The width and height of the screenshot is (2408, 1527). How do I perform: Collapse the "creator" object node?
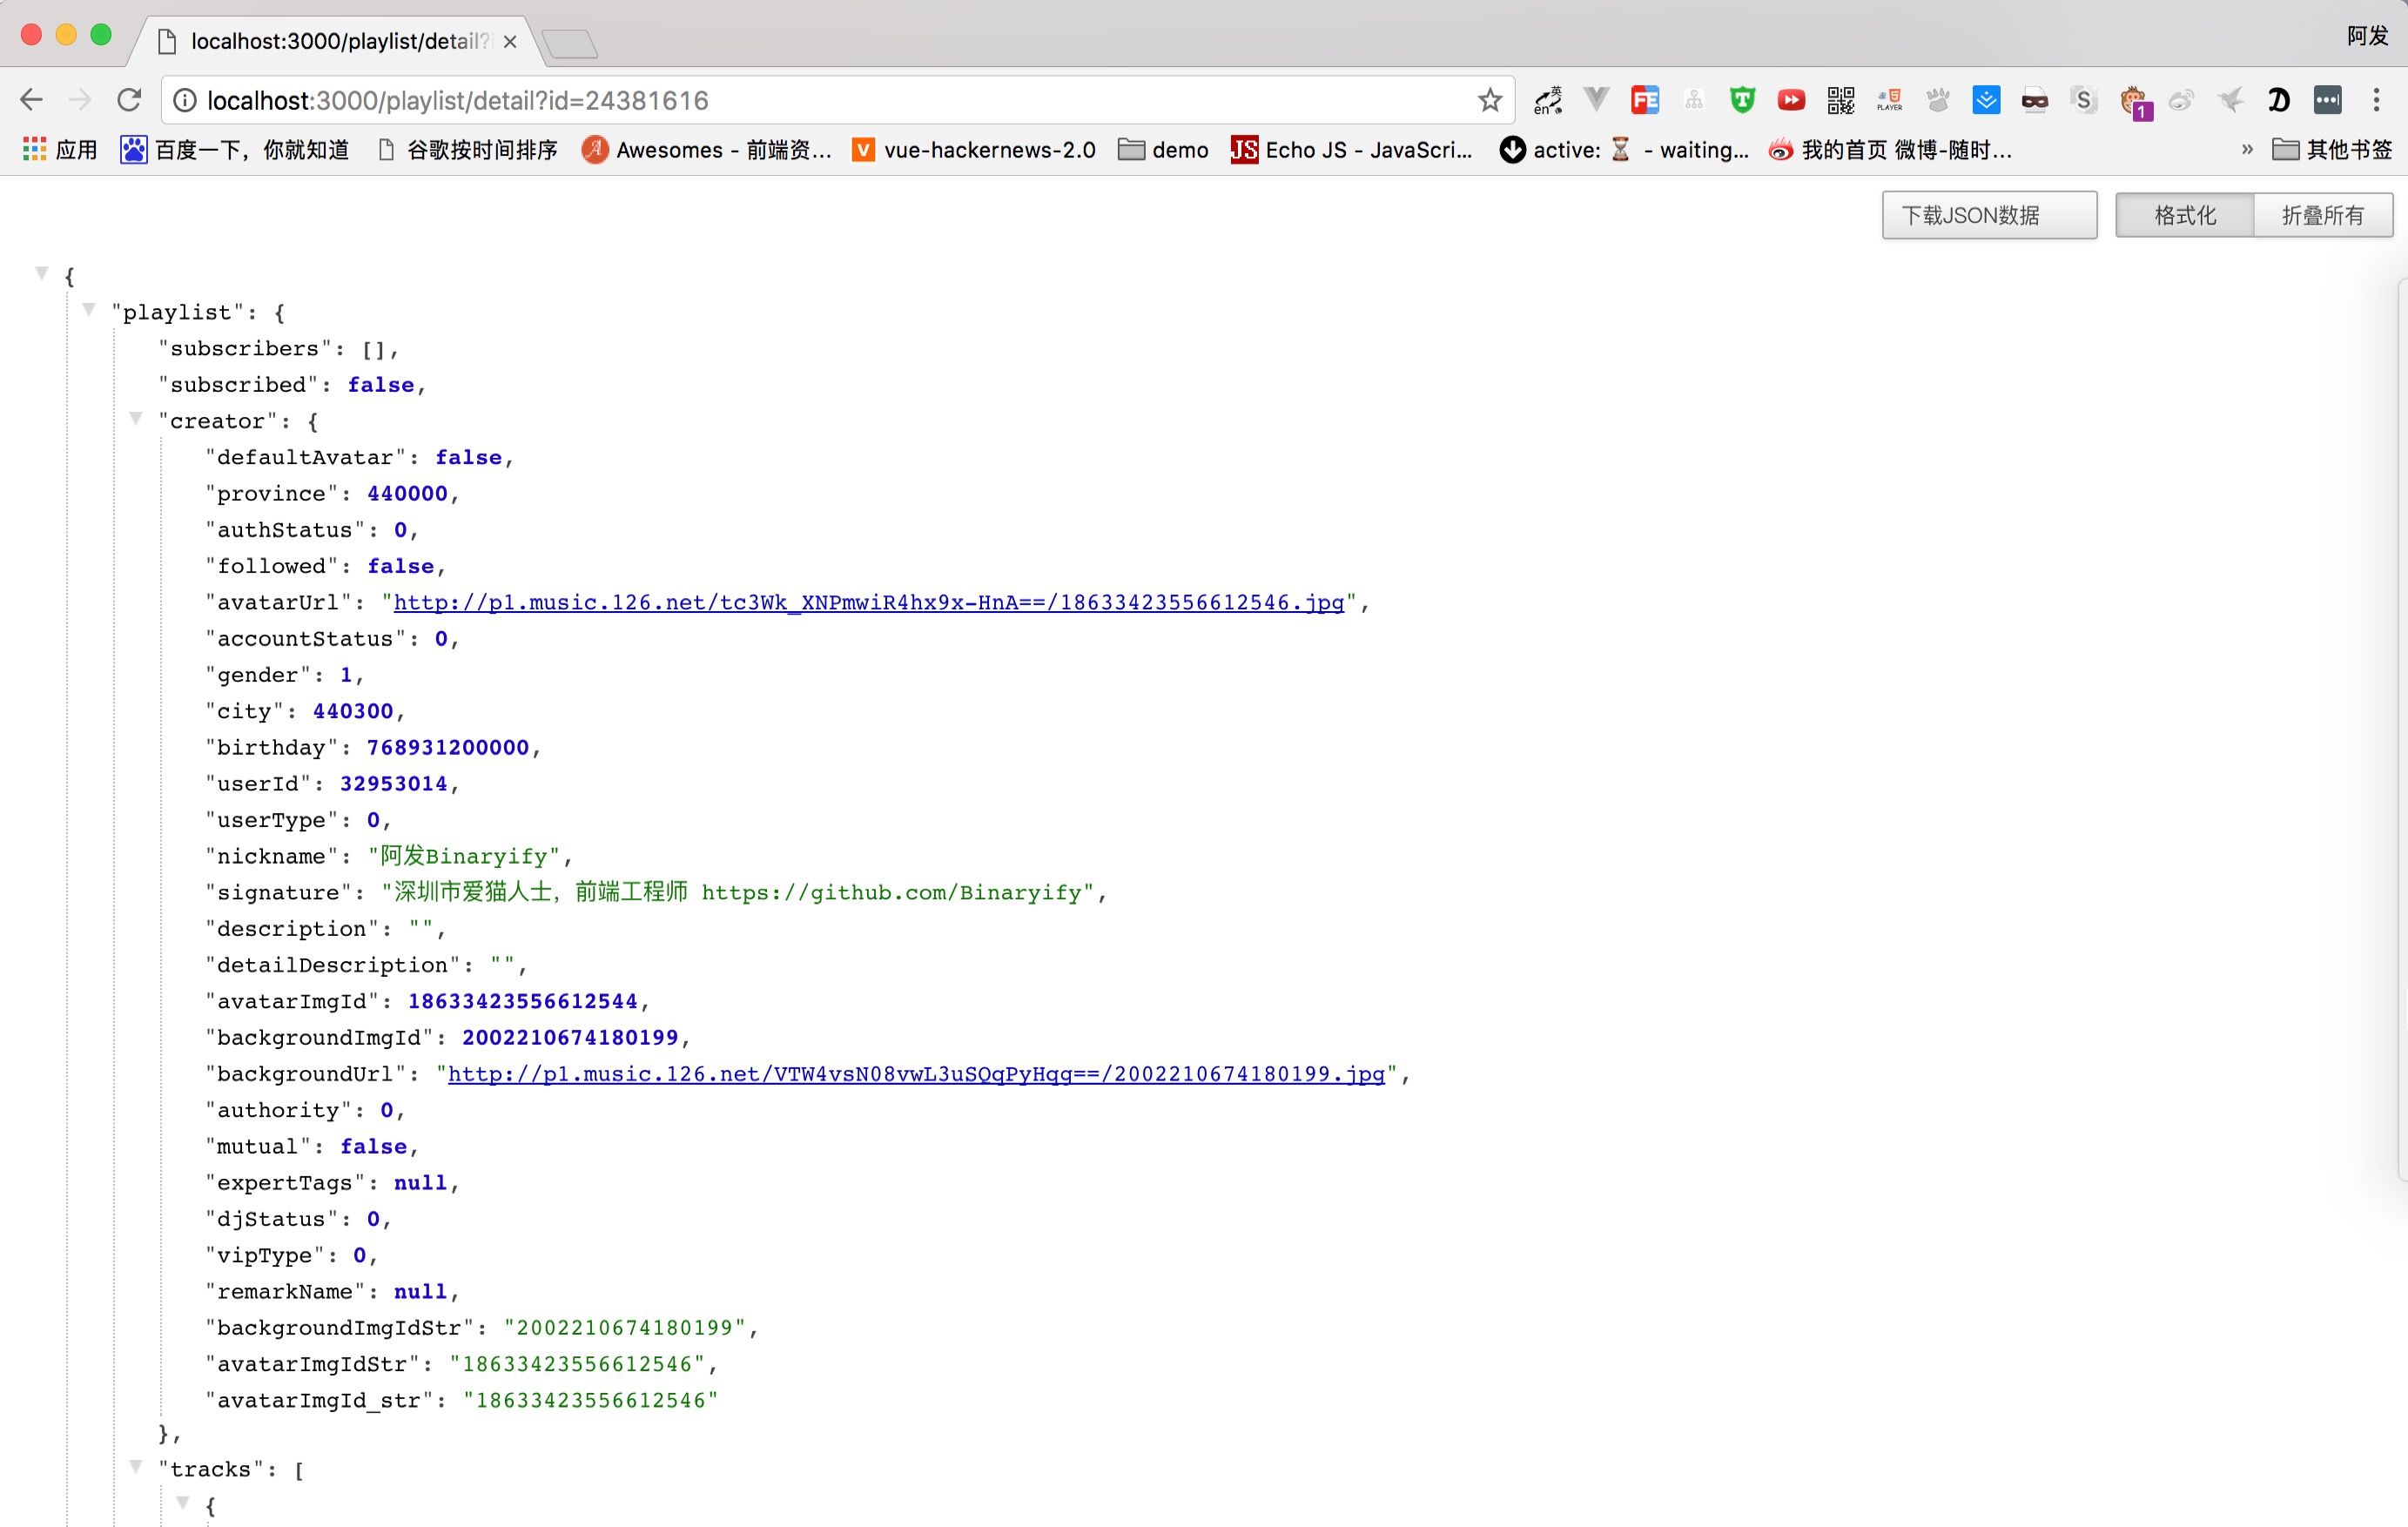[136, 419]
